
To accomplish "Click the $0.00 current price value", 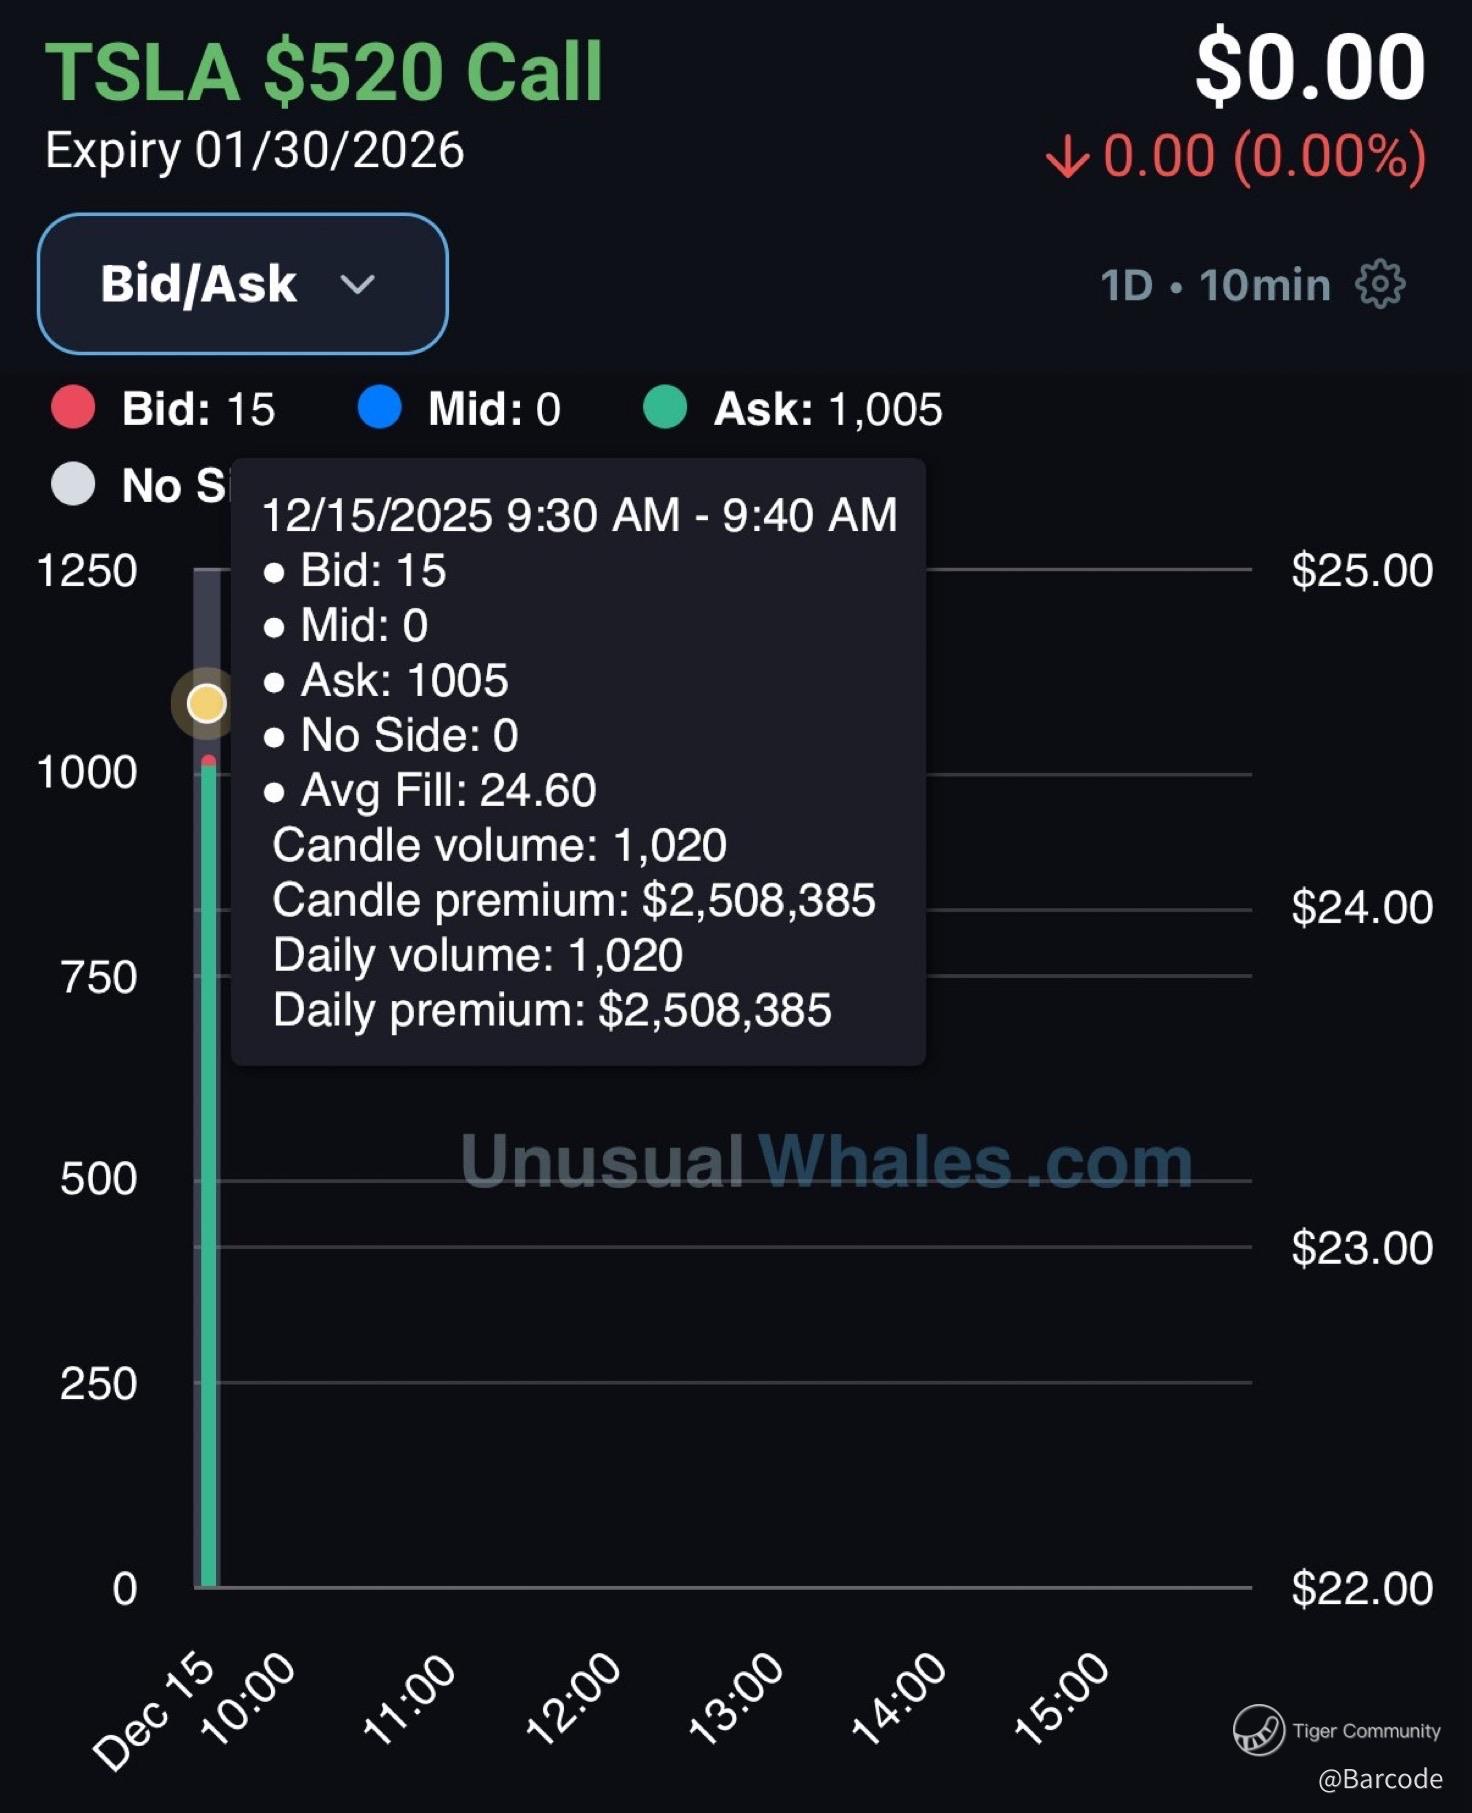I will tap(1310, 68).
